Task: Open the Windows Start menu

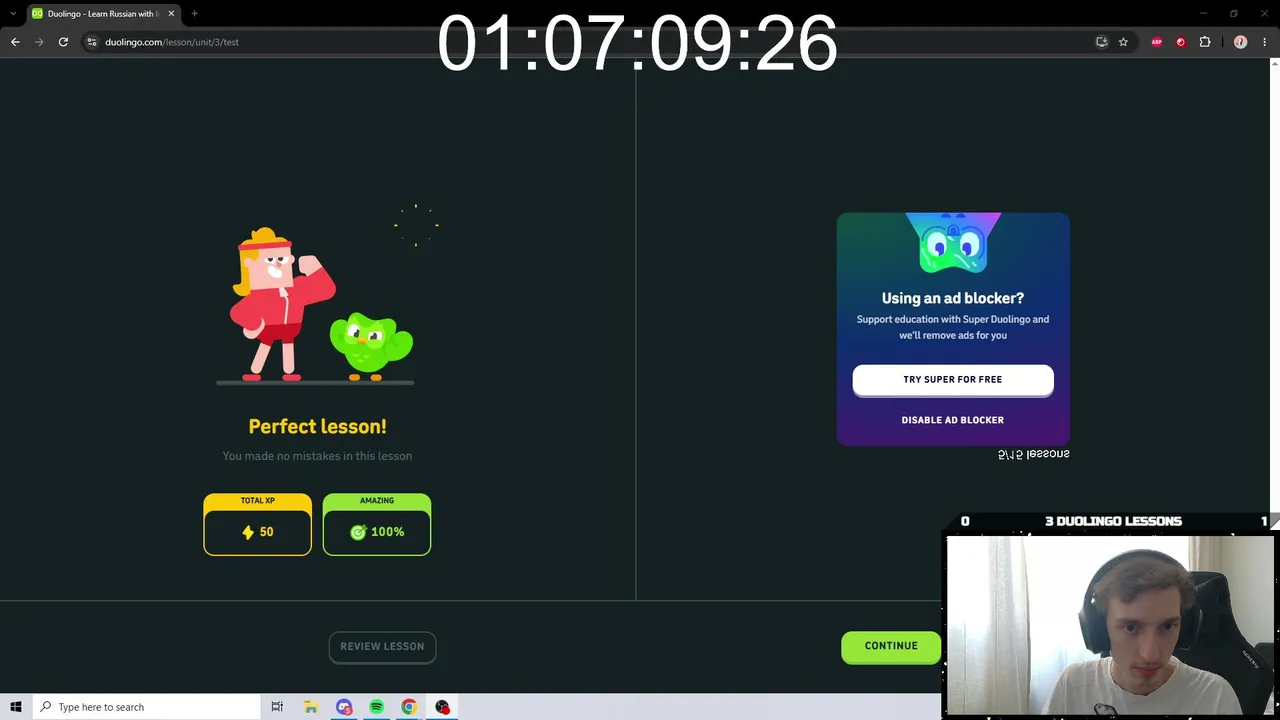Action: pos(16,707)
